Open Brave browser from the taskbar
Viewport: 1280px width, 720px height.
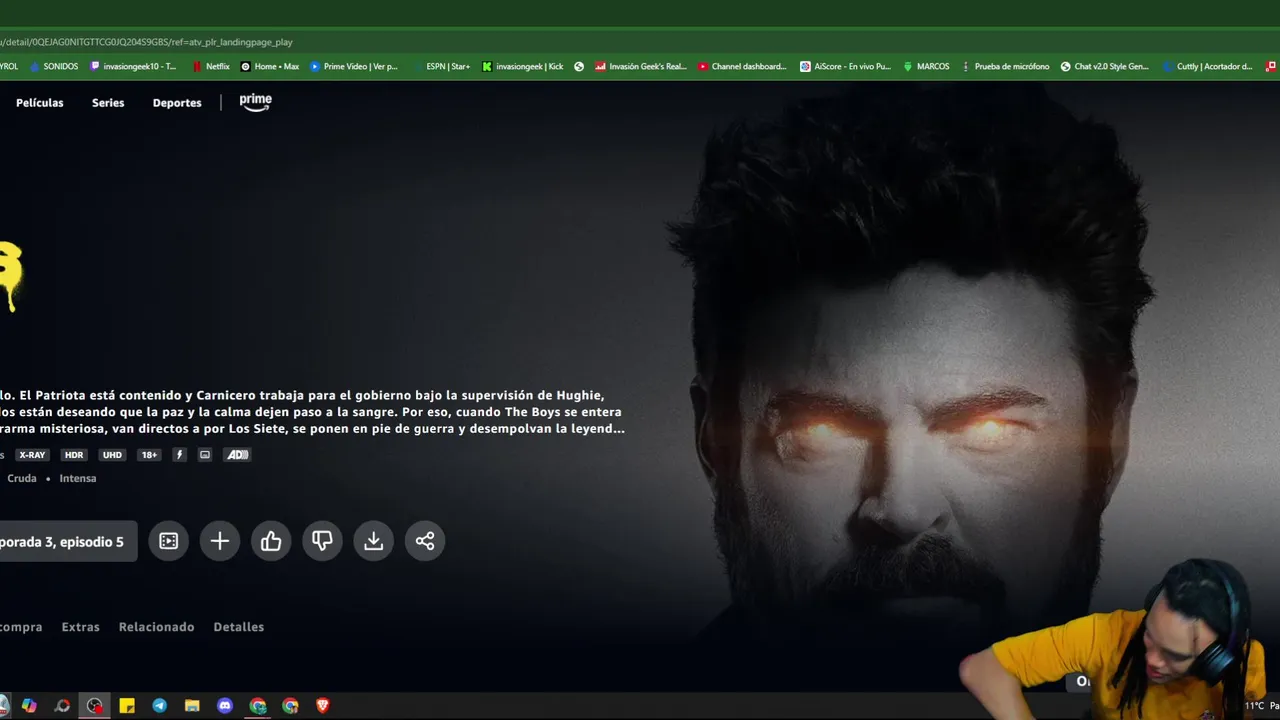coord(322,706)
